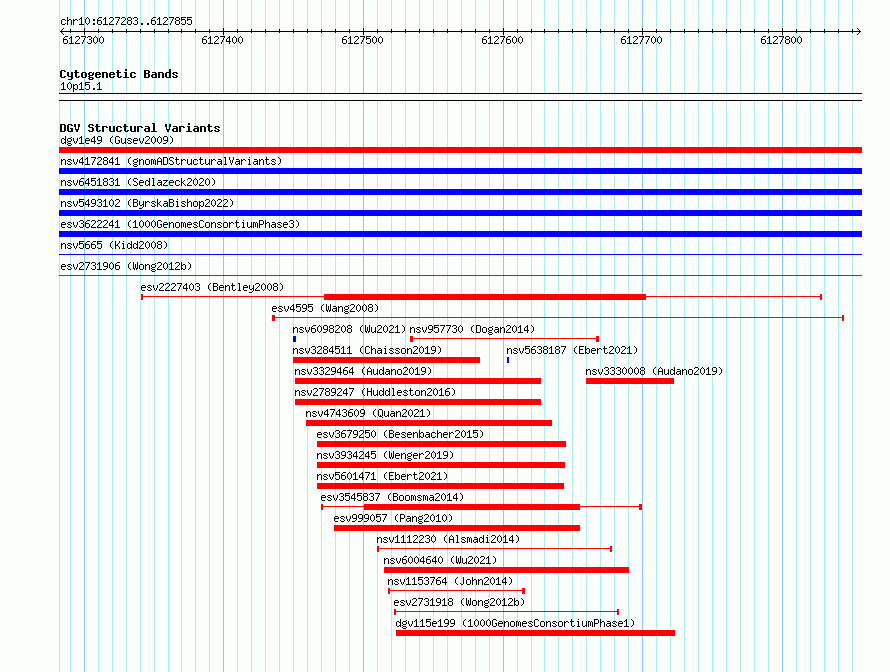
Task: Click the 6127700 ruler position
Action: click(x=641, y=40)
